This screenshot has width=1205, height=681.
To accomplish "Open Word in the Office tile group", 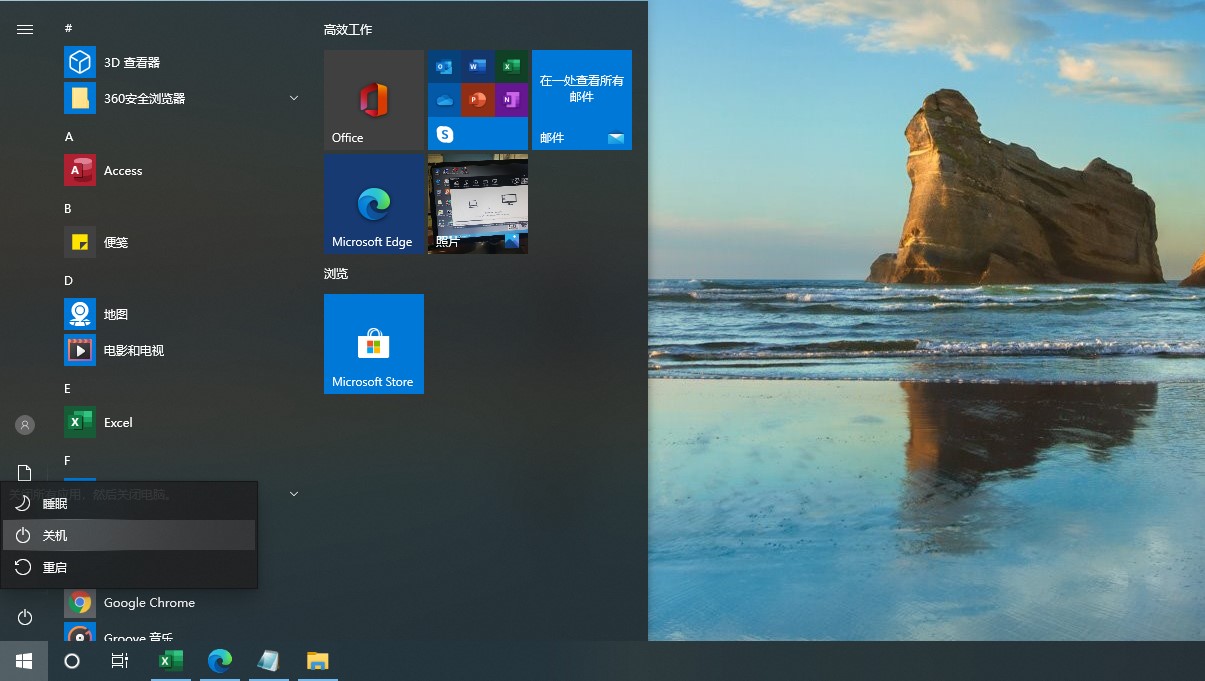I will (478, 67).
